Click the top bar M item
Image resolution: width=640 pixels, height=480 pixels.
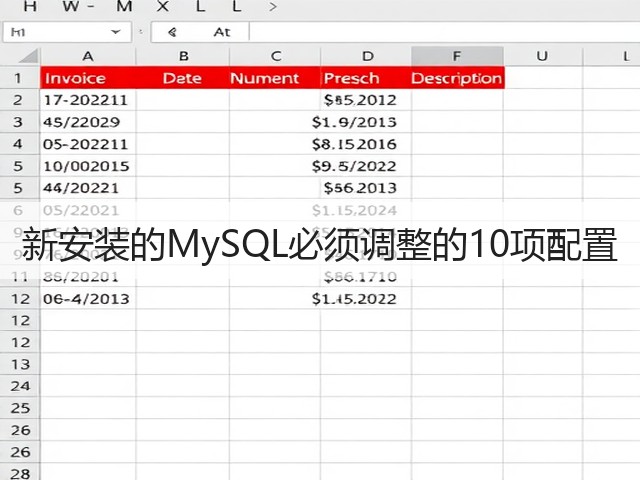pyautogui.click(x=124, y=6)
